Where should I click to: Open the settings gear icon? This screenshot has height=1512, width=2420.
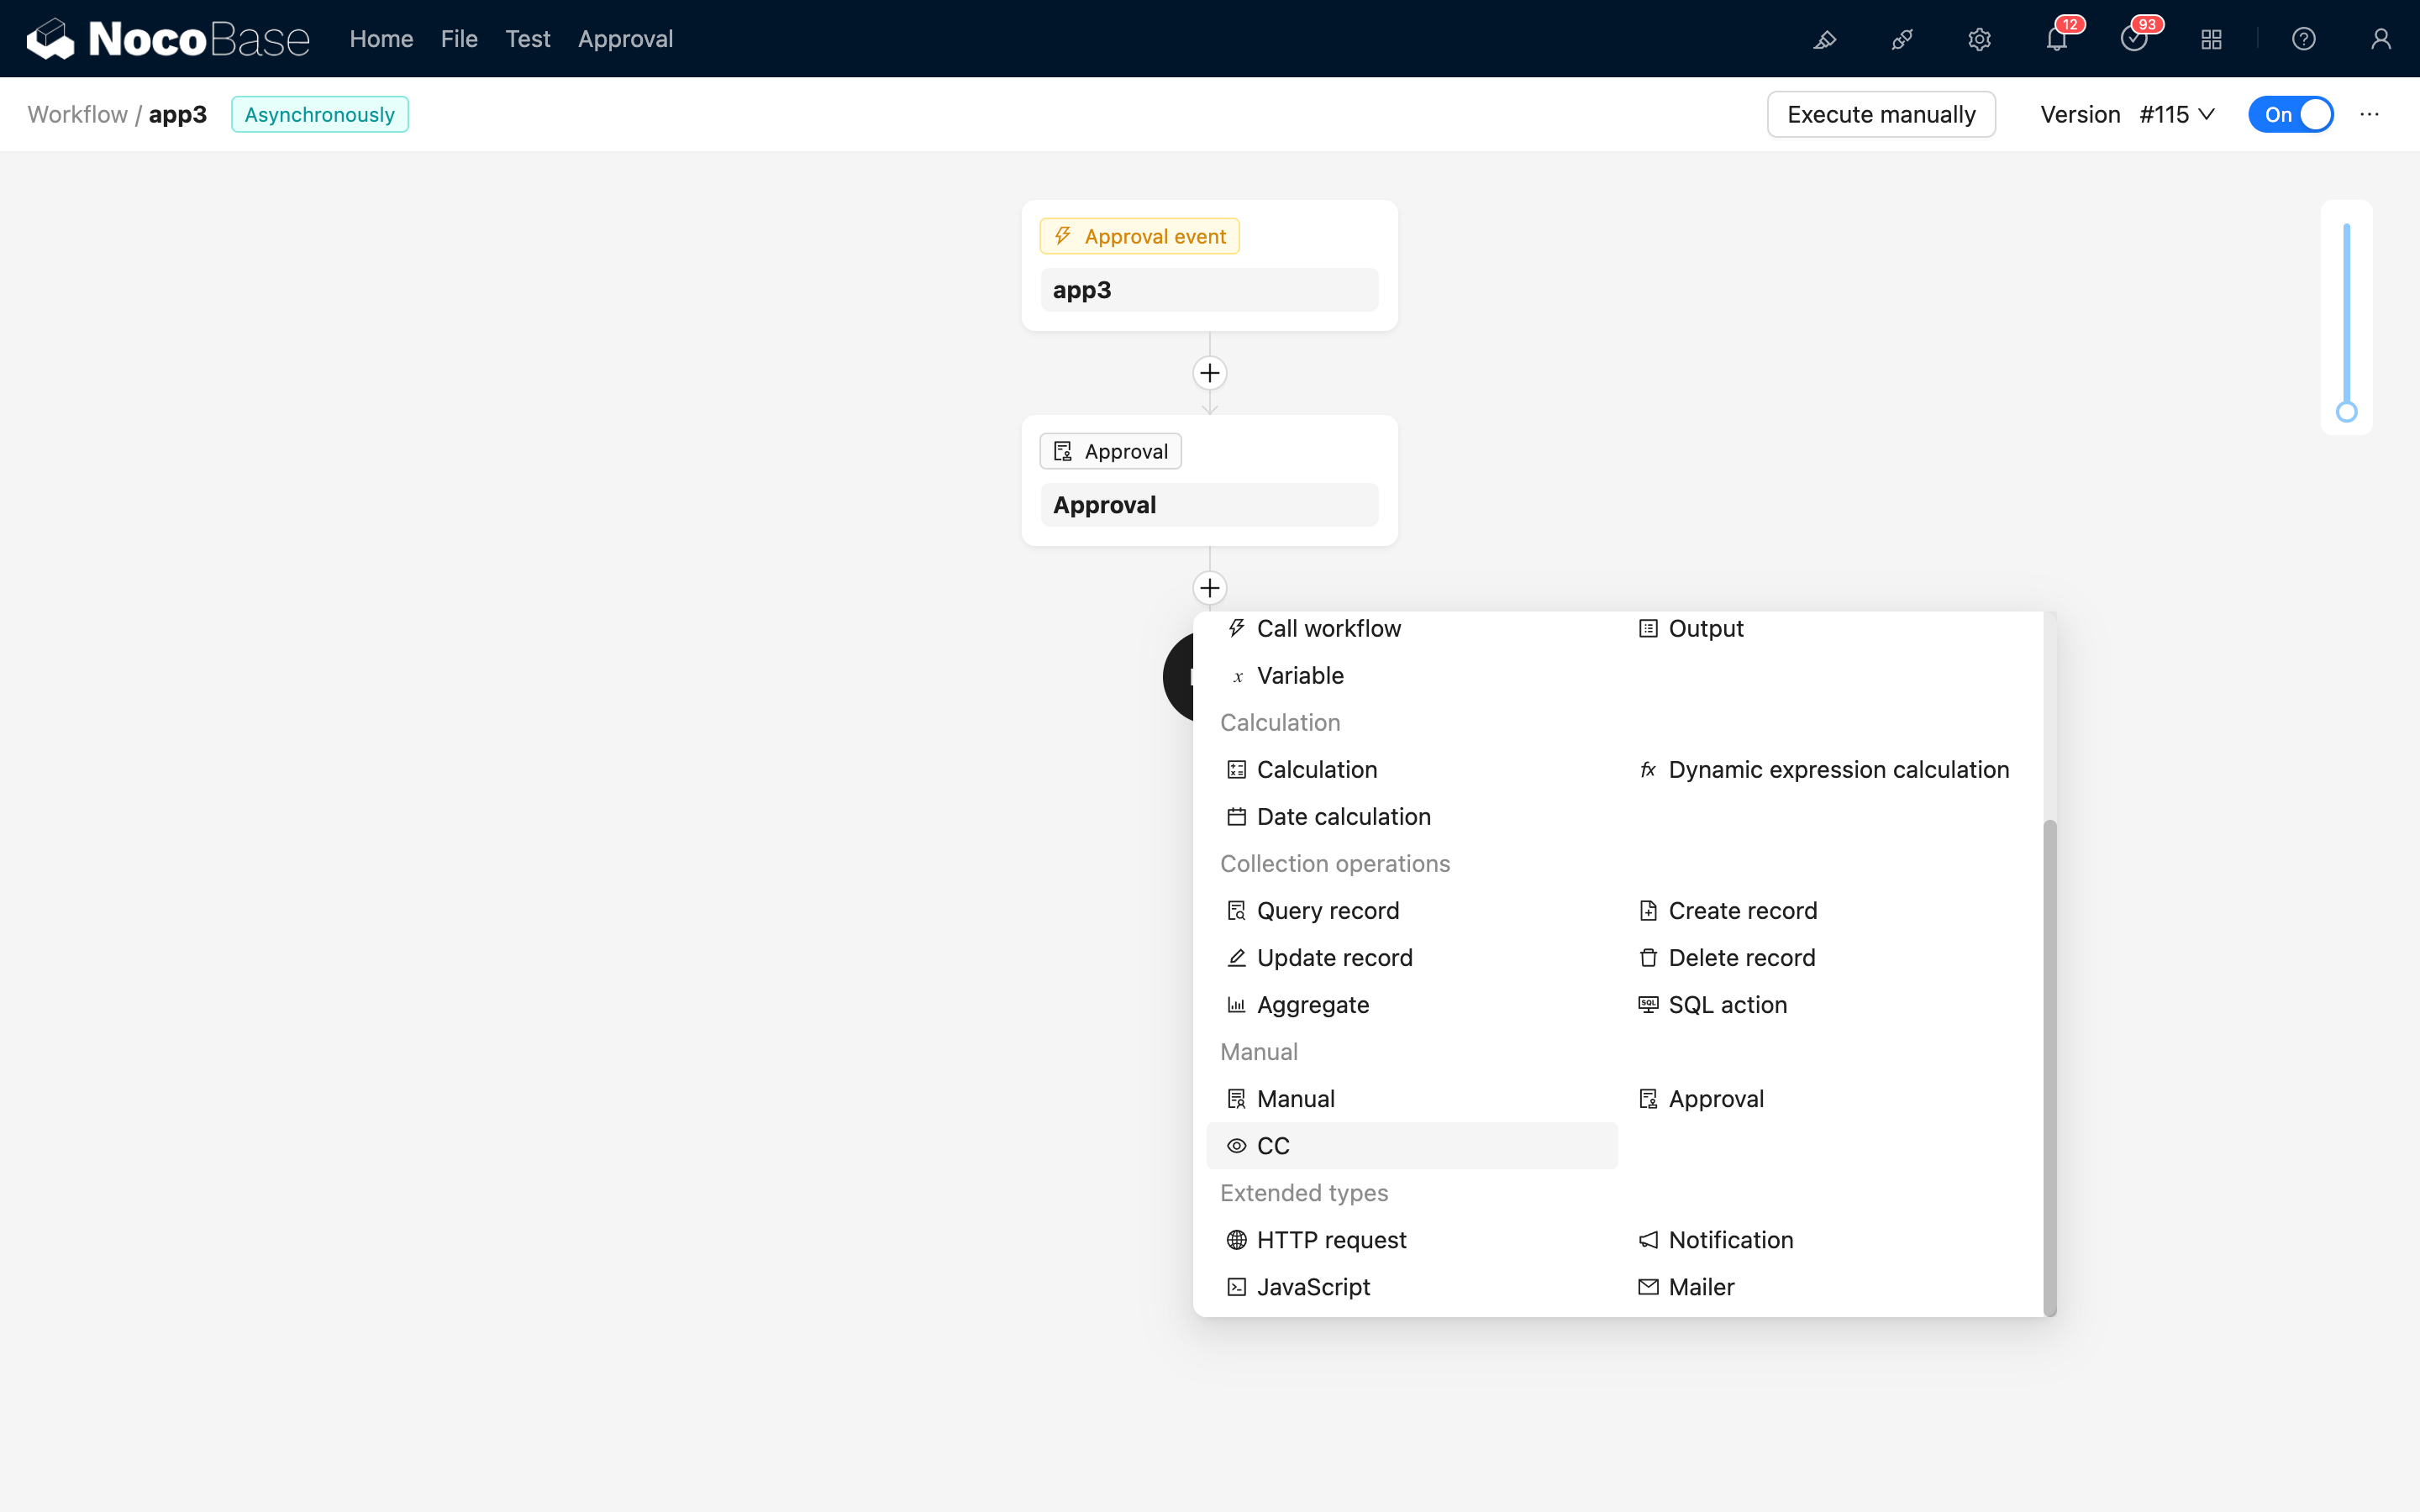[x=1979, y=39]
